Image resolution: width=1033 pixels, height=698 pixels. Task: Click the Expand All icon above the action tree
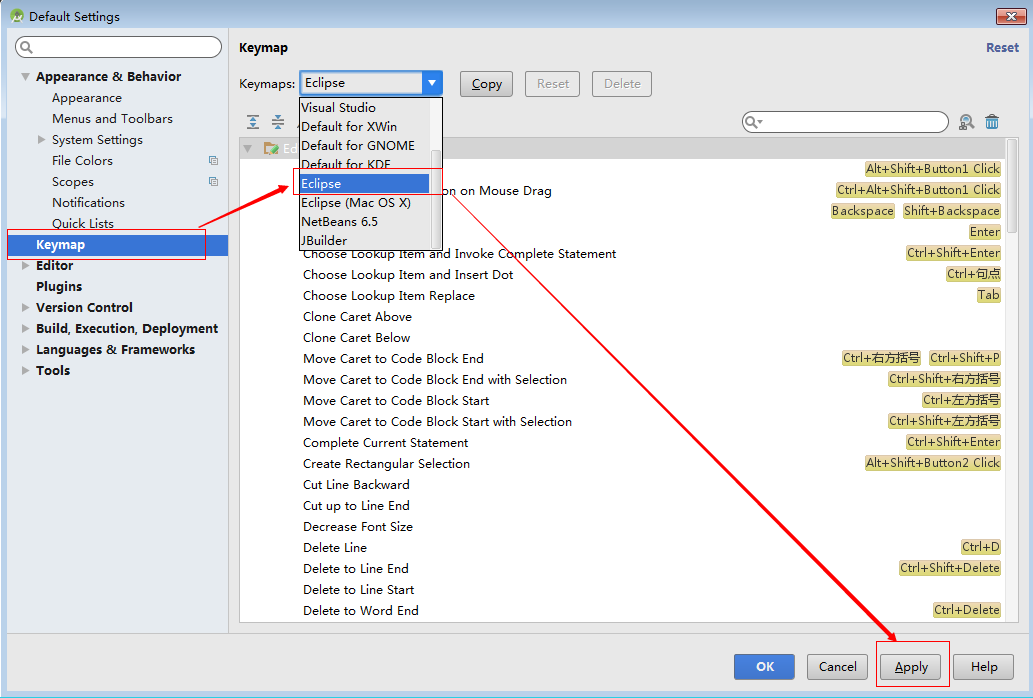point(253,122)
